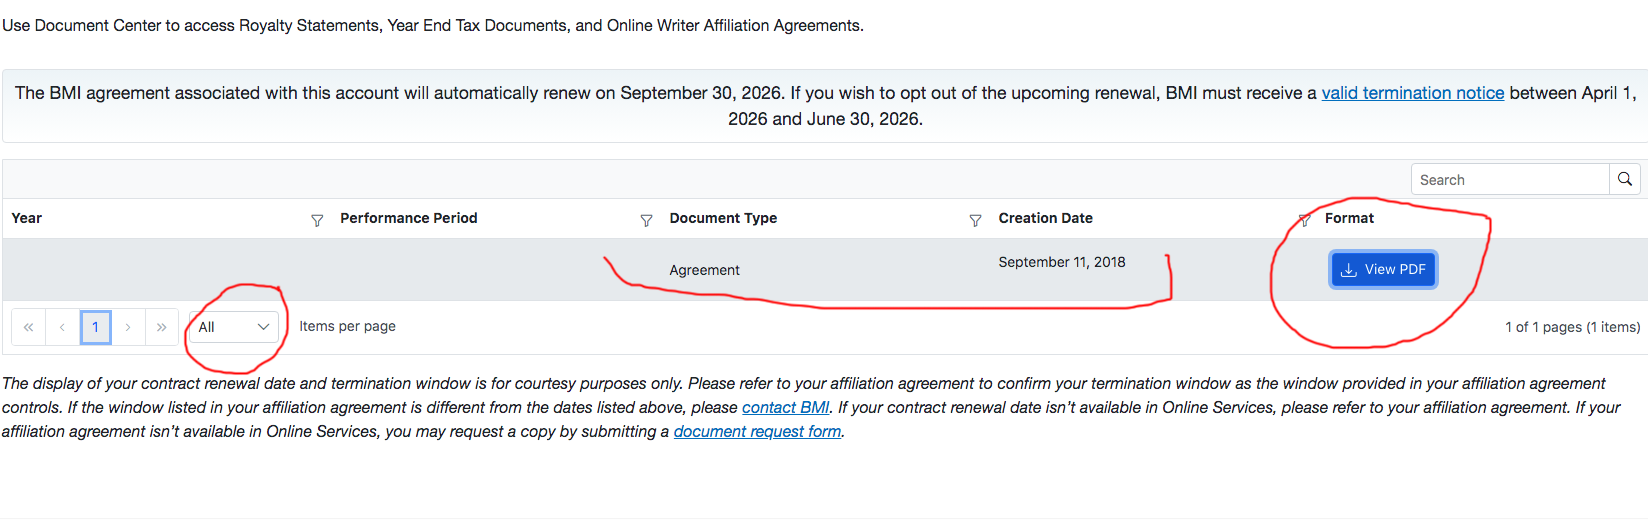1648x523 pixels.
Task: Jump to the last page
Action: tap(162, 327)
